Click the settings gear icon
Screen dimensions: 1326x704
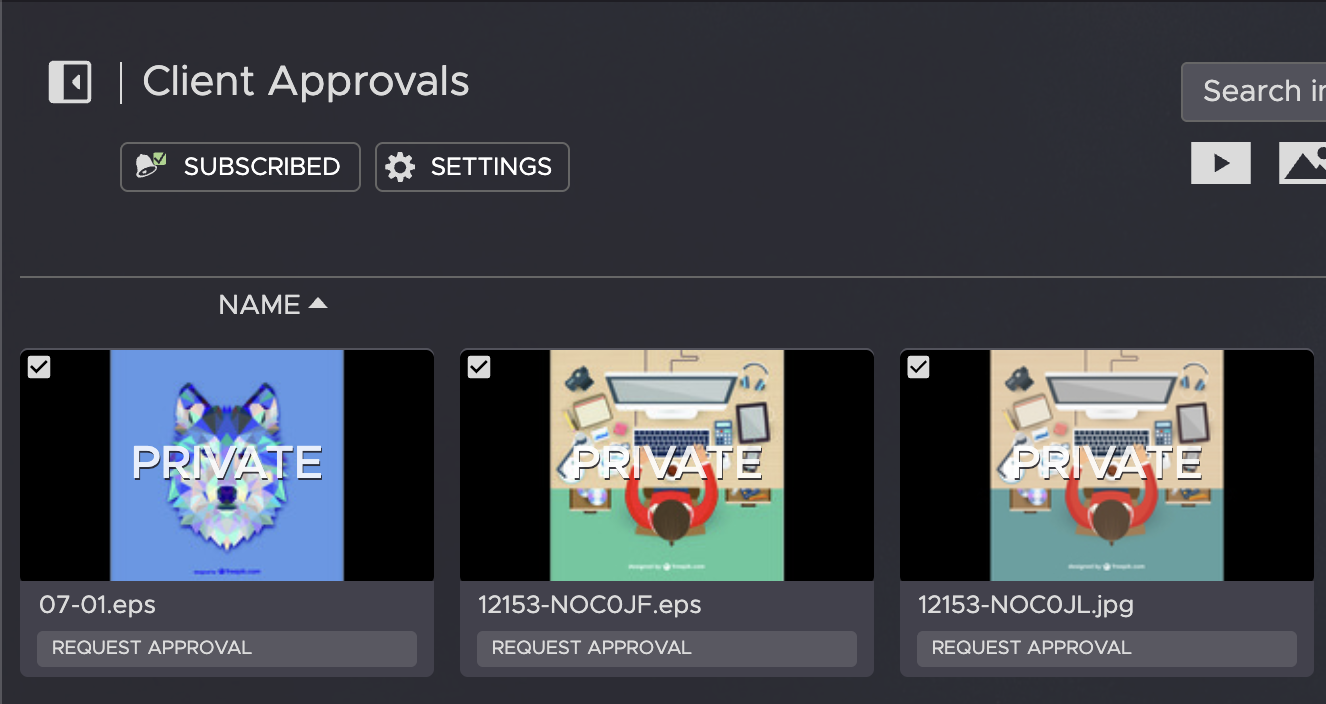point(400,167)
